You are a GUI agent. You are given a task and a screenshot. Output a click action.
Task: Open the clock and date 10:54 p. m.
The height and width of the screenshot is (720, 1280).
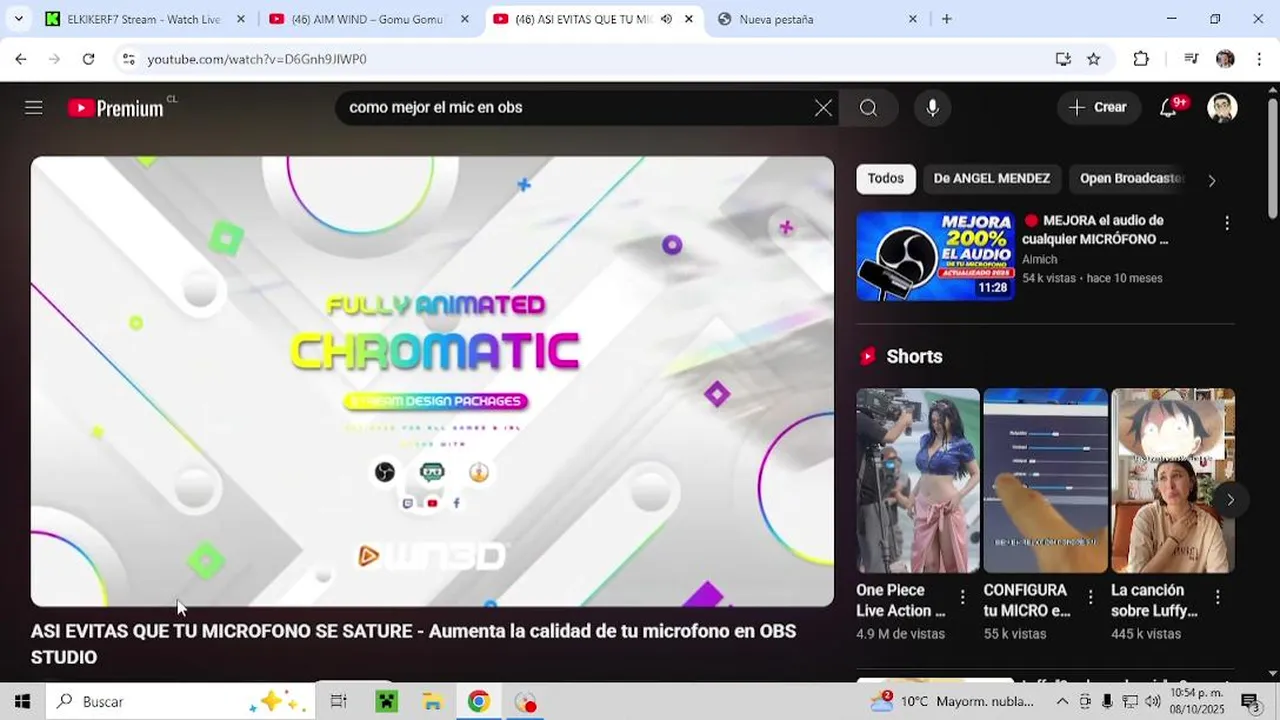point(1197,701)
